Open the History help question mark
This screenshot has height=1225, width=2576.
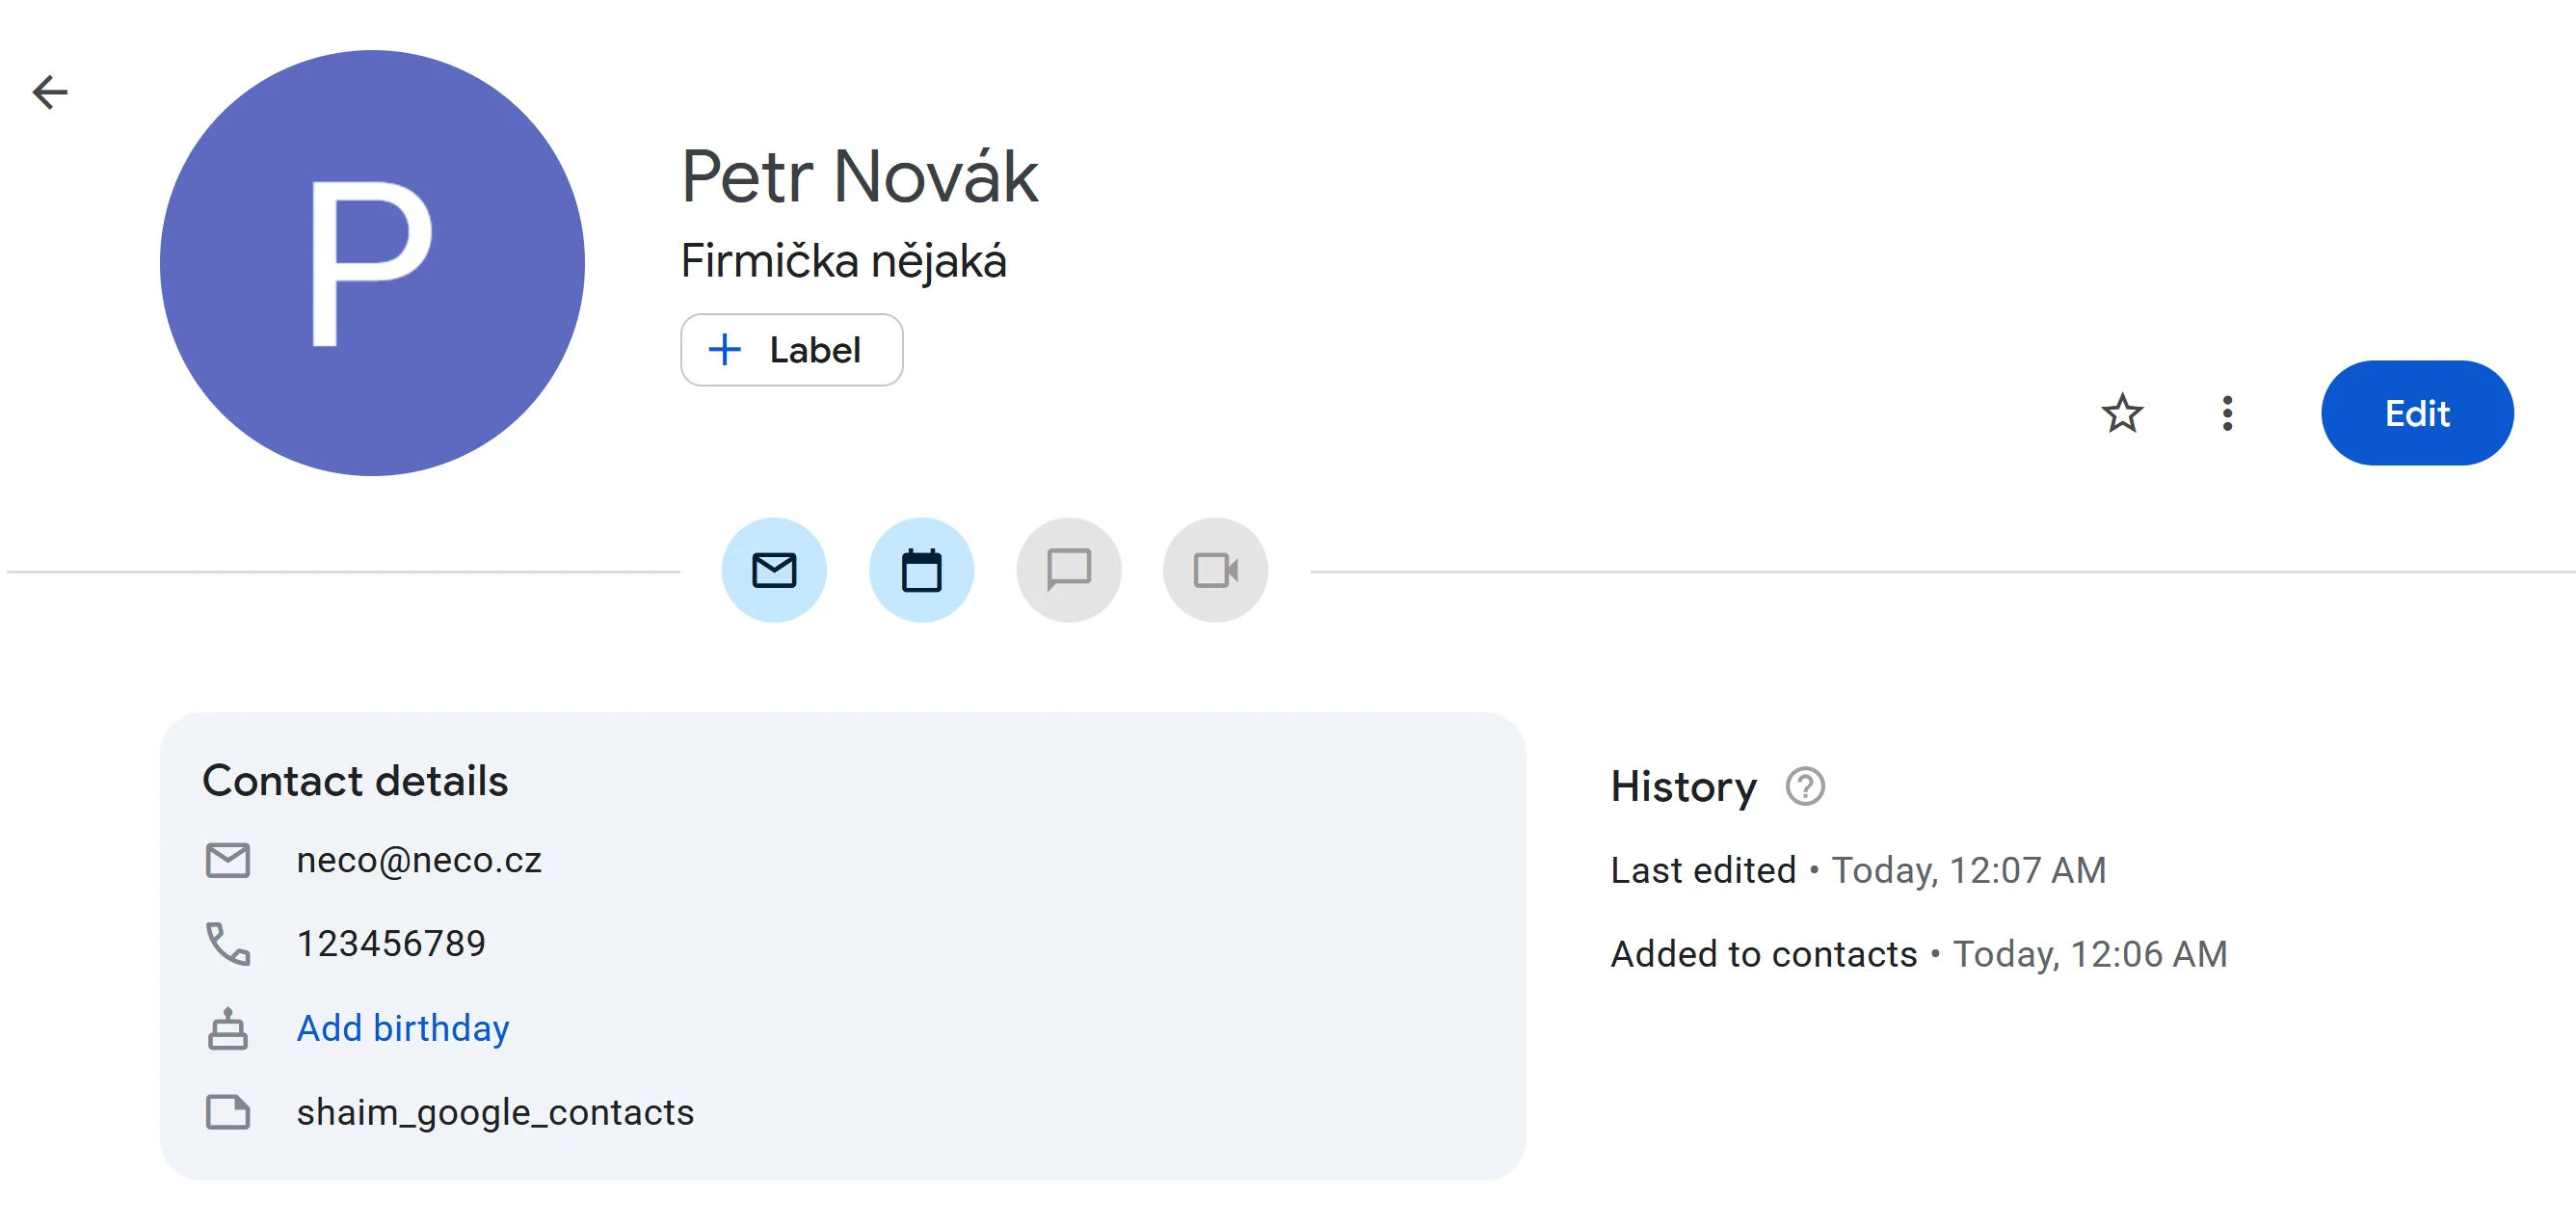coord(1805,786)
